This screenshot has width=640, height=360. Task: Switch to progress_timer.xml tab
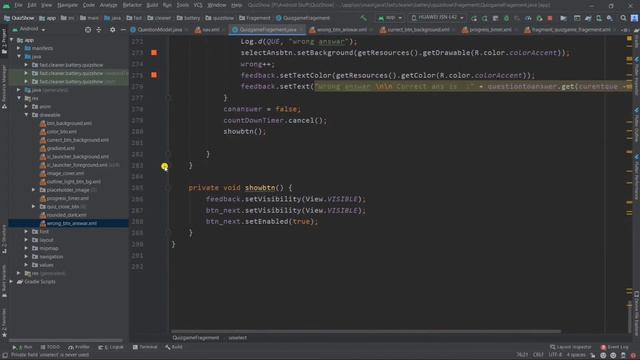[489, 30]
